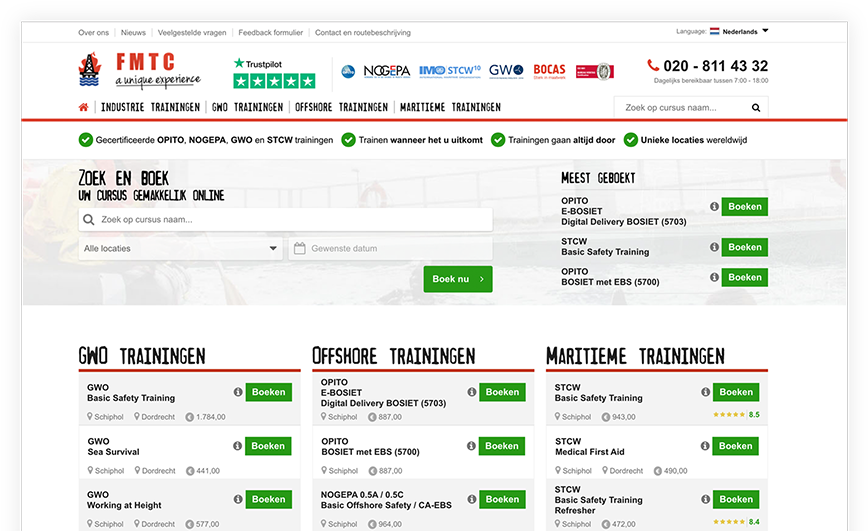Open the FMTC logo homepage link

coord(139,70)
